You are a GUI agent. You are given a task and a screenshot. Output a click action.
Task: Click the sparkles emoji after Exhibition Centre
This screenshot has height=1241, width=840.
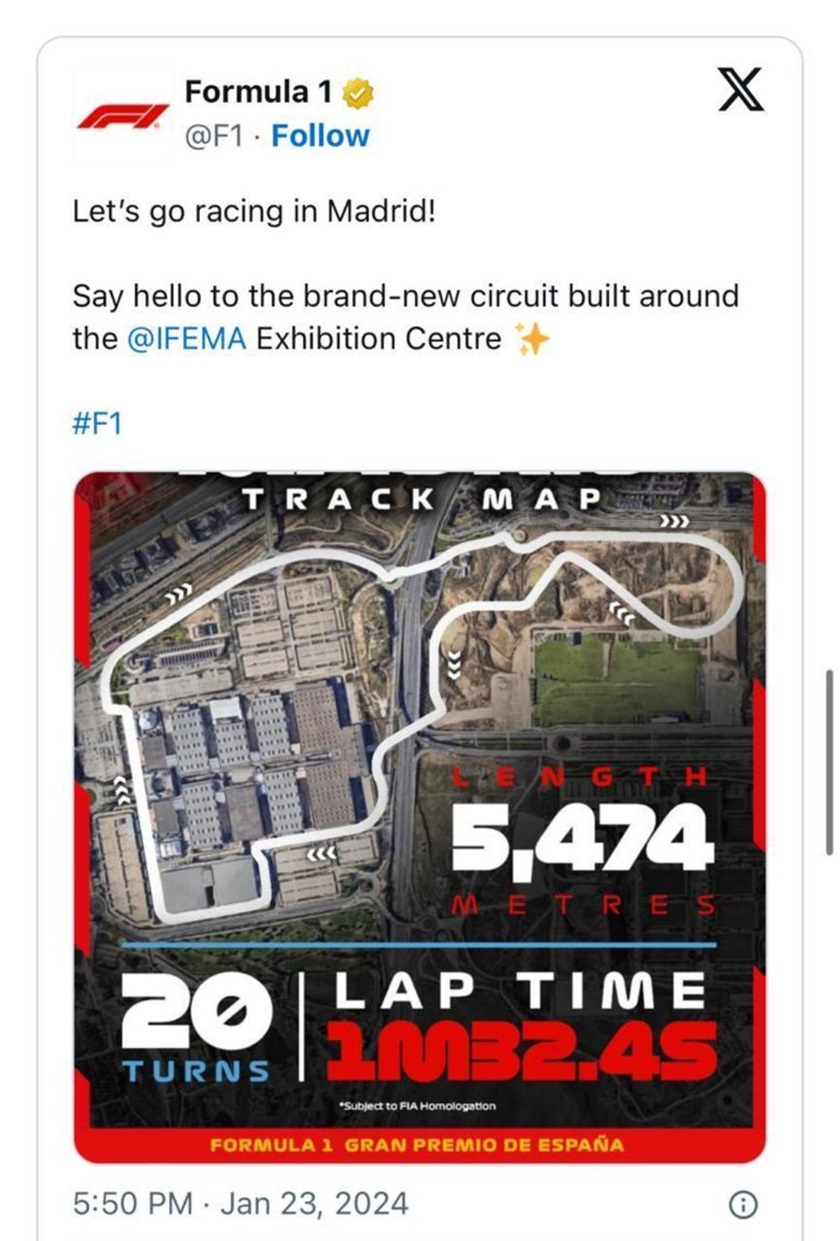coord(530,340)
